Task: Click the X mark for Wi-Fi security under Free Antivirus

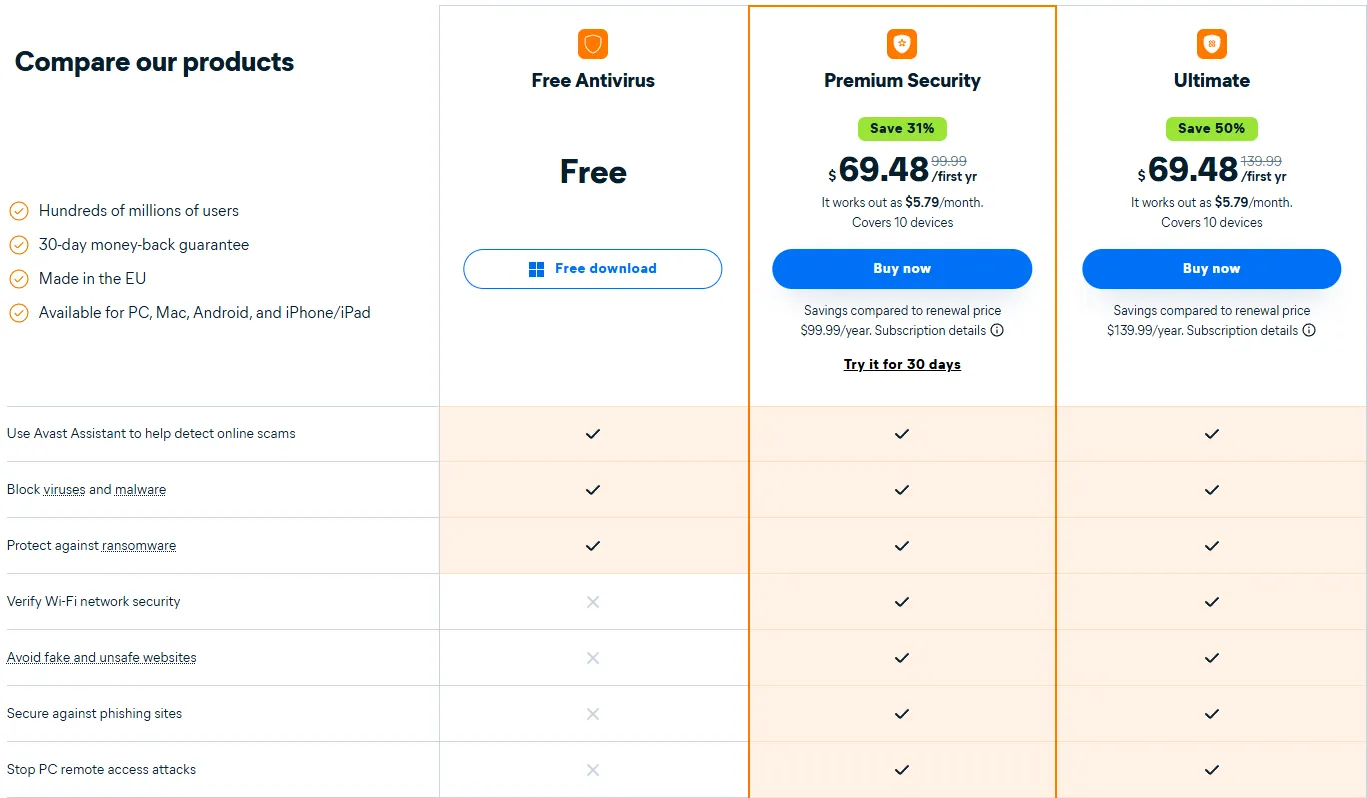Action: 592,601
